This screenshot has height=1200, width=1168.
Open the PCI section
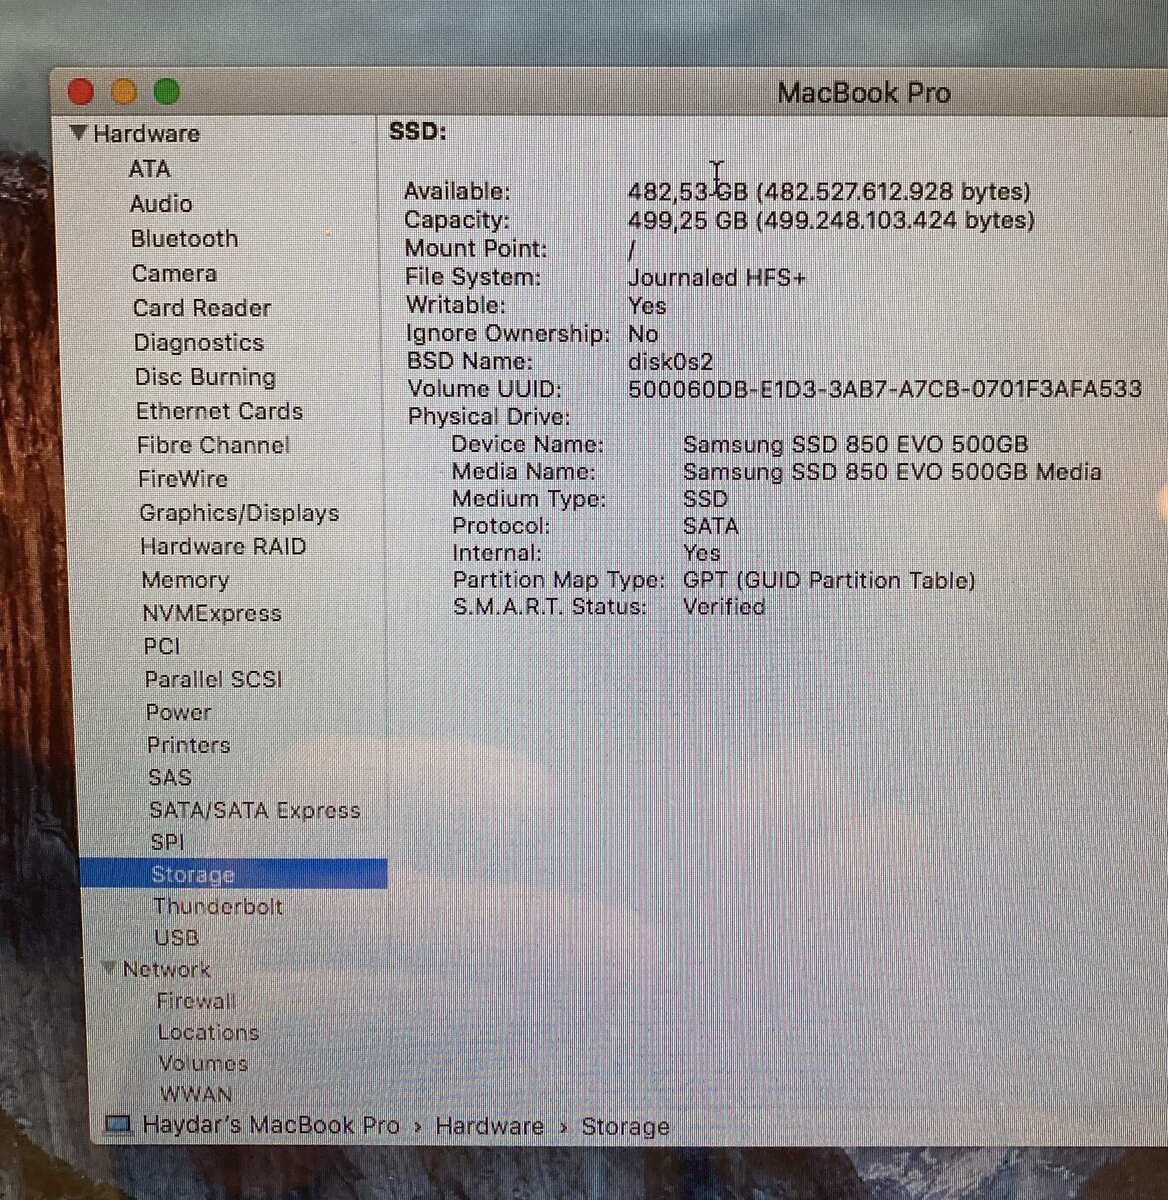162,646
